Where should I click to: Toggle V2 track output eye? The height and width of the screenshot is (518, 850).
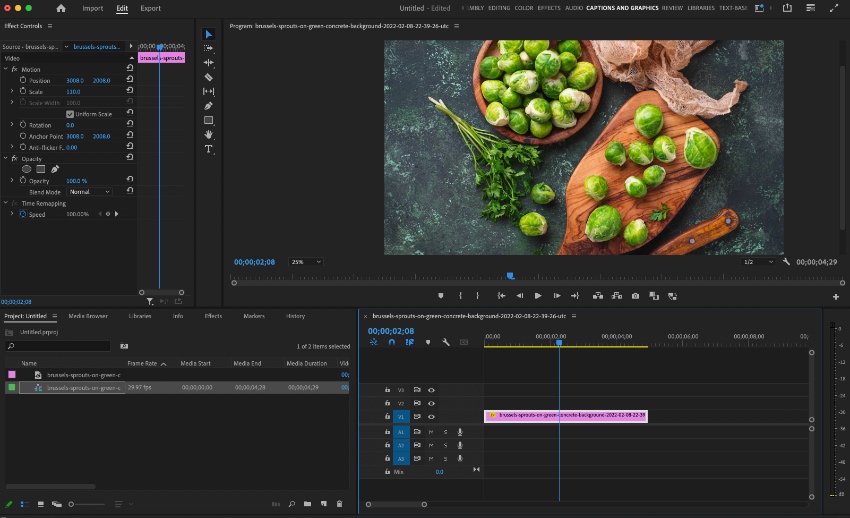(432, 403)
